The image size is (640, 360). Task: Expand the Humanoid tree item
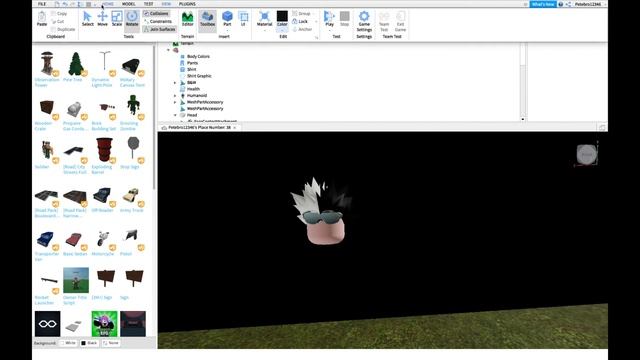175,96
